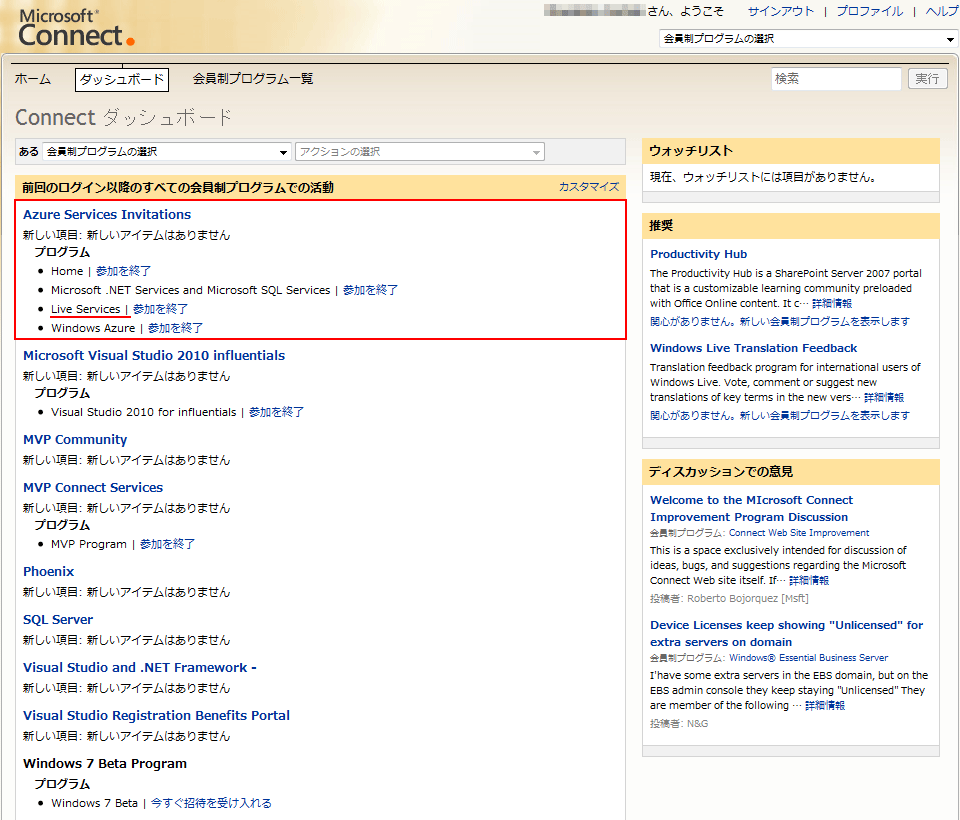
Task: Dismiss Windows Live Translation Feedback recommendation
Action: [x=780, y=415]
